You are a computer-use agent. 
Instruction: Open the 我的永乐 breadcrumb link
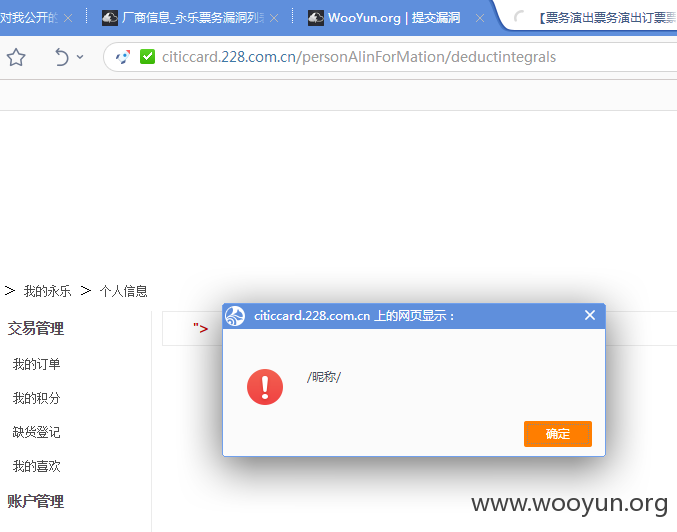tap(47, 291)
